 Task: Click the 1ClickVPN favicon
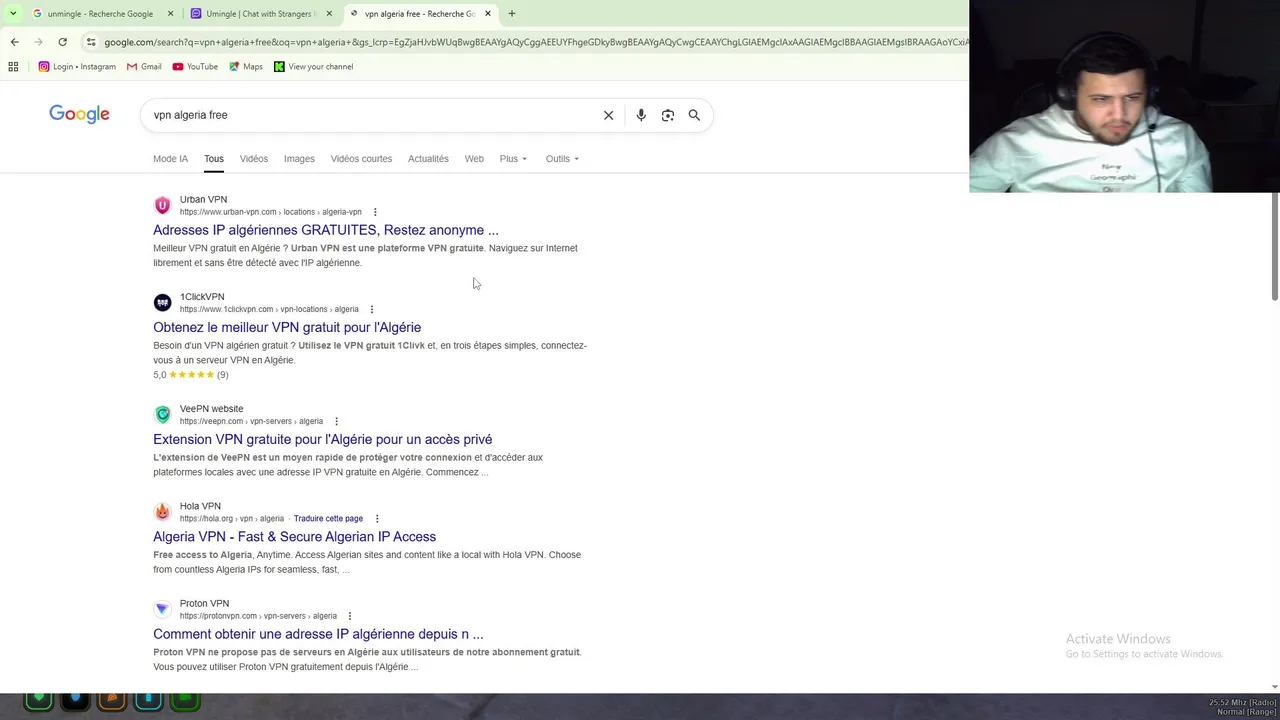(162, 302)
